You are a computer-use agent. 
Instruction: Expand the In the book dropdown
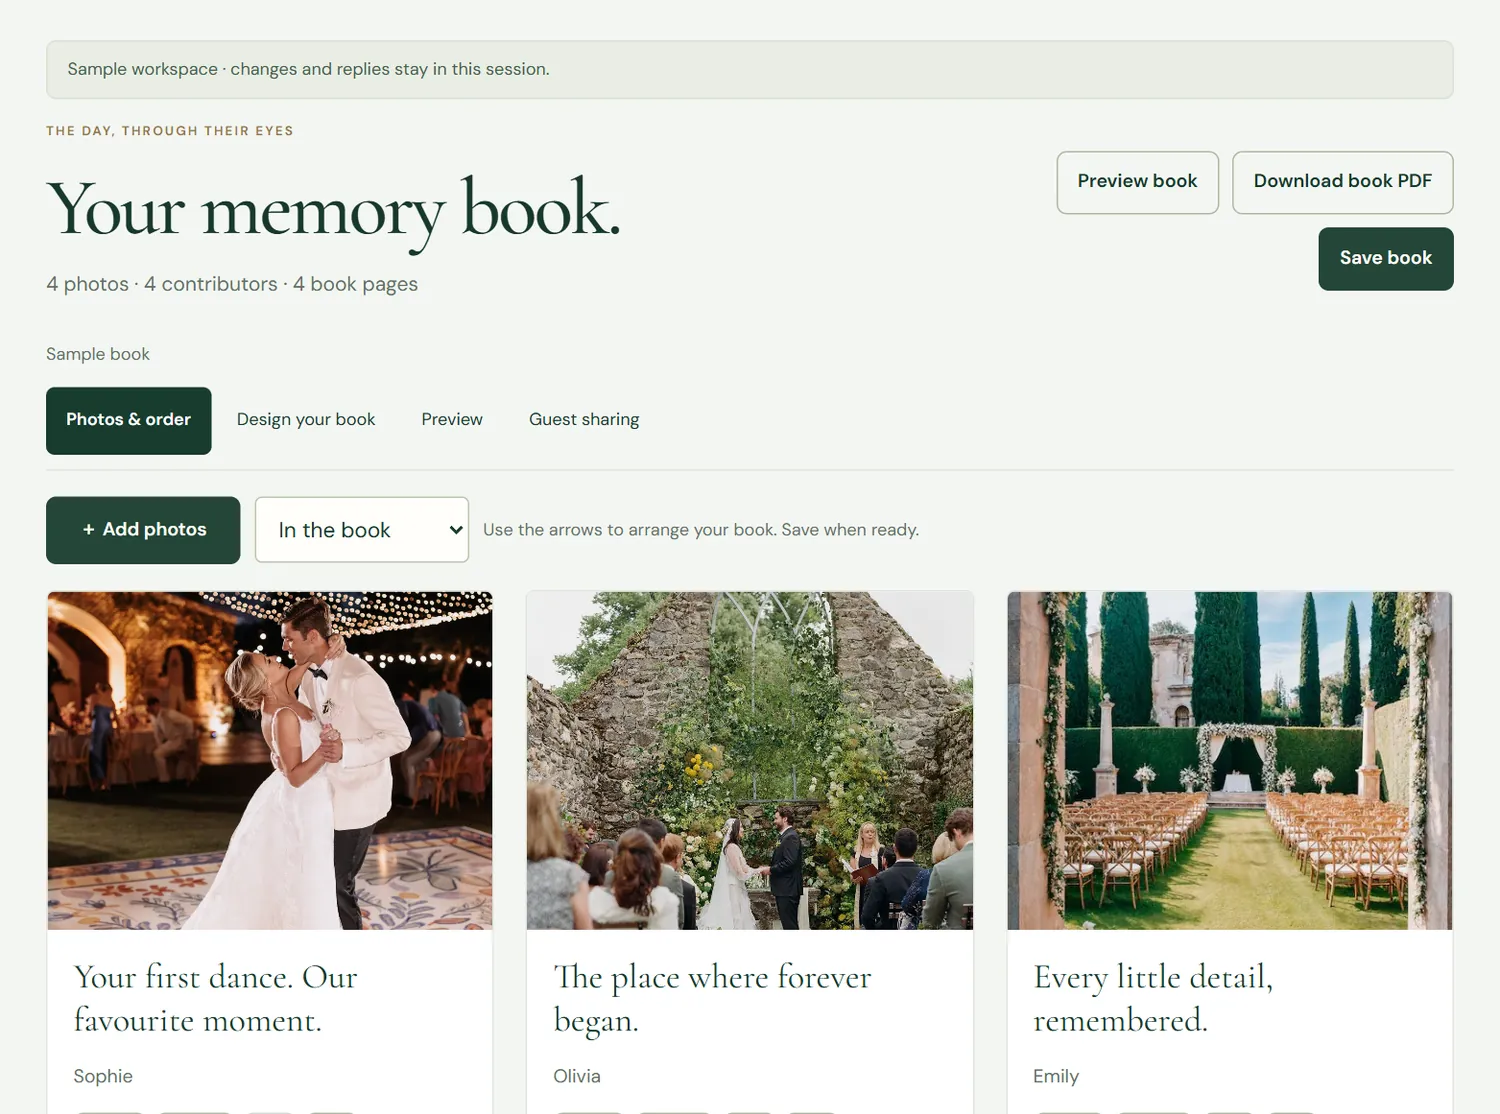click(362, 530)
